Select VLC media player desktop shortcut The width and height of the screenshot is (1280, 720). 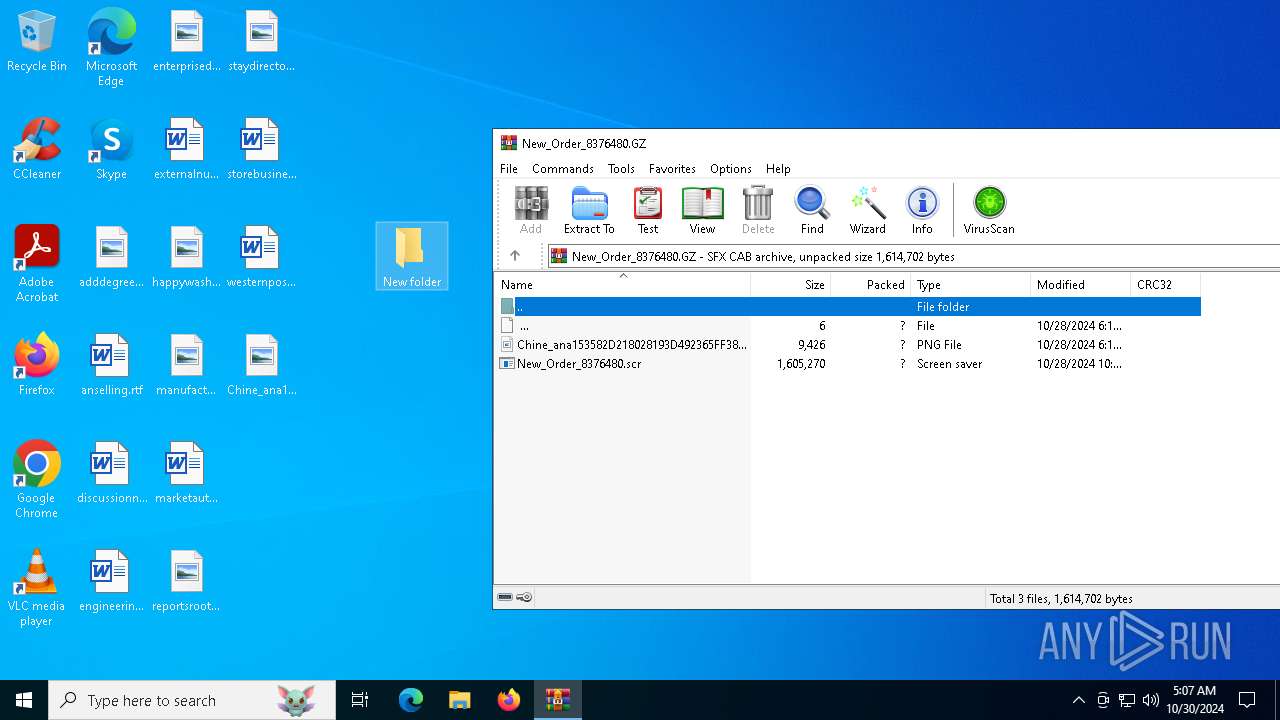[x=37, y=588]
